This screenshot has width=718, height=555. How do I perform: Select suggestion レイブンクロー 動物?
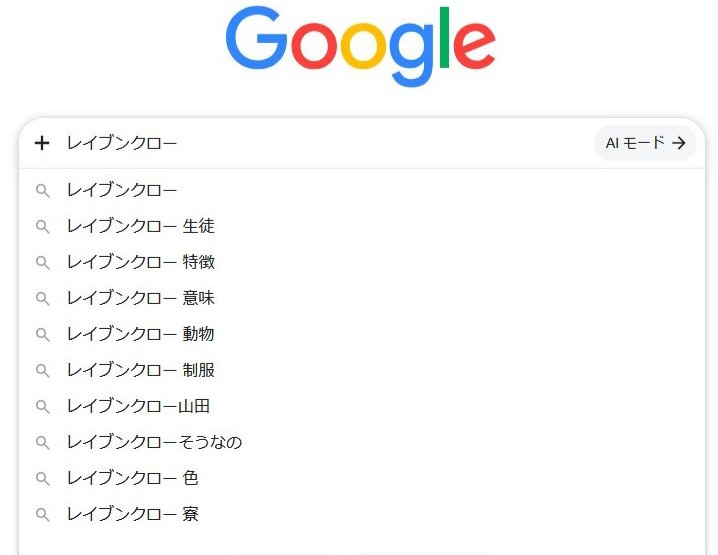(x=362, y=334)
